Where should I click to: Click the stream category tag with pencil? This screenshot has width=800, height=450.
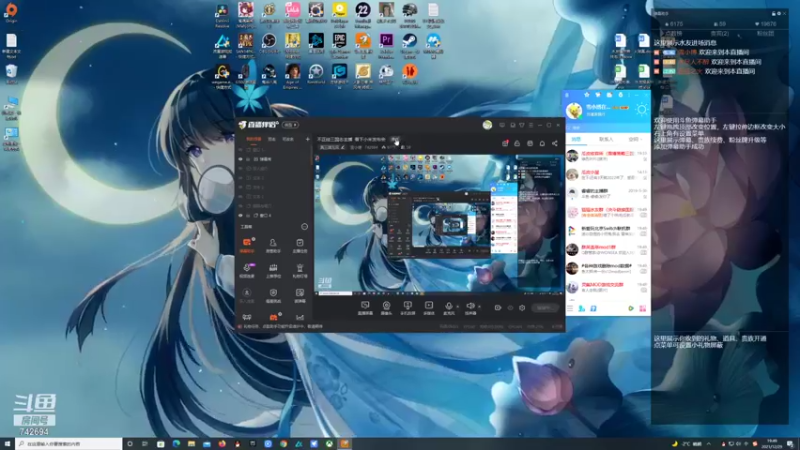(332, 147)
